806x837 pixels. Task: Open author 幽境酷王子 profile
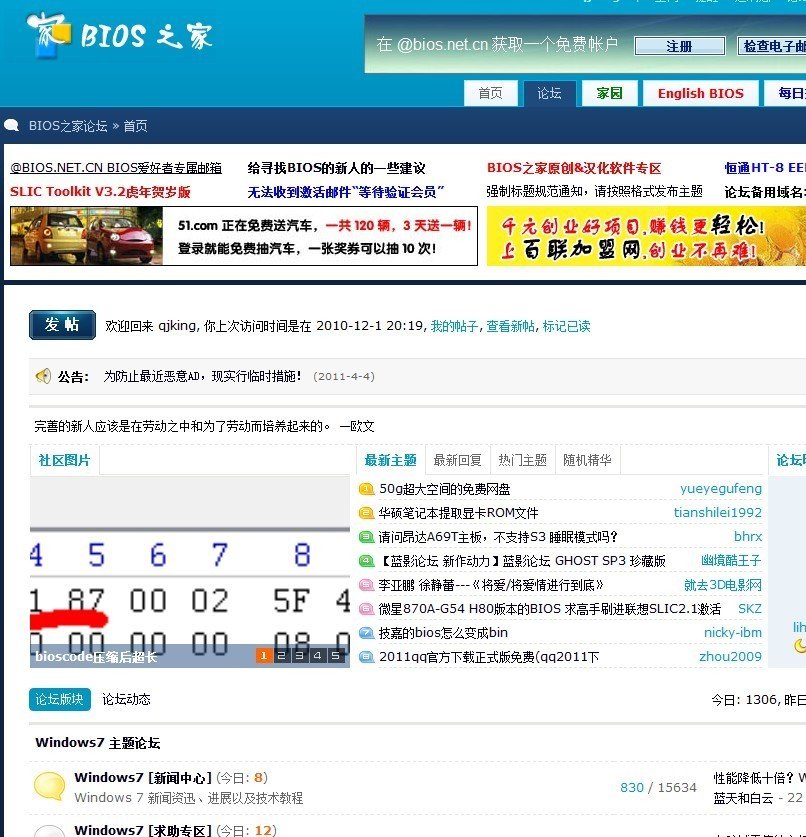(731, 561)
